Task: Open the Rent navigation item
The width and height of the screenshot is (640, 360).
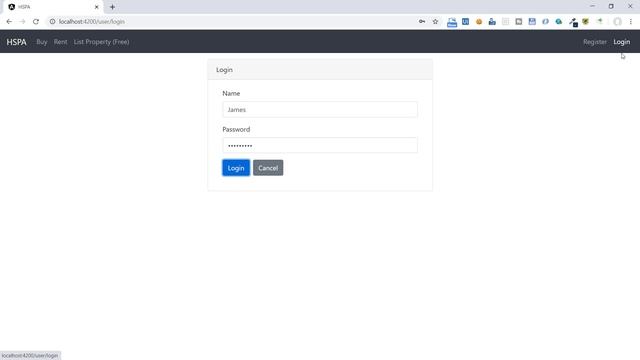Action: 60,42
